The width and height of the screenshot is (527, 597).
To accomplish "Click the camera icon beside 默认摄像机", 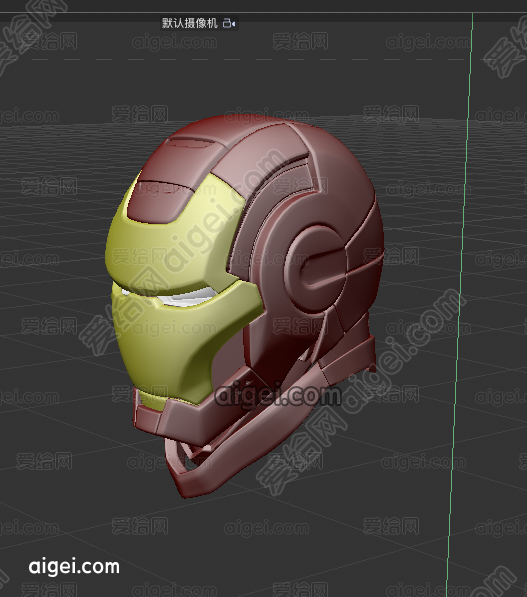I will pyautogui.click(x=229, y=24).
